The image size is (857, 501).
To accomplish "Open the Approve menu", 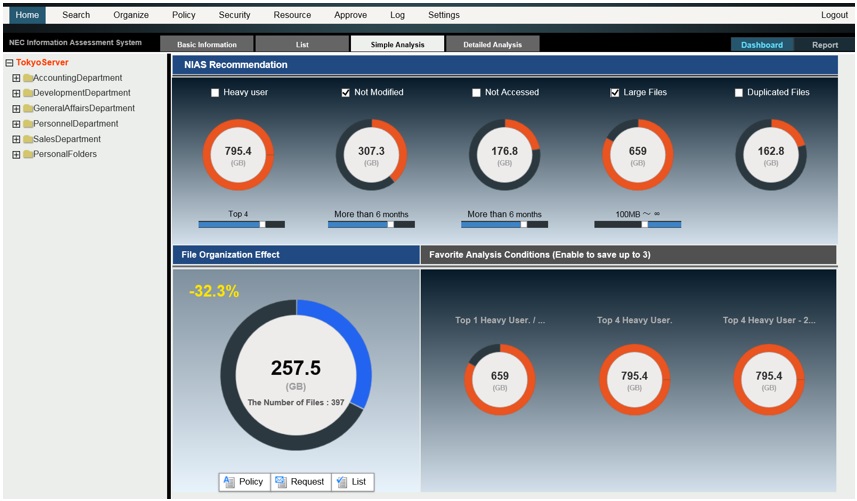I will 350,15.
